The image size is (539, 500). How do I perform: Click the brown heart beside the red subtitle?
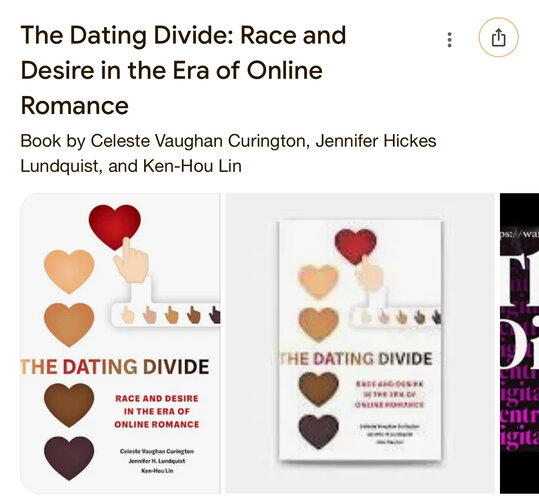[x=69, y=405]
